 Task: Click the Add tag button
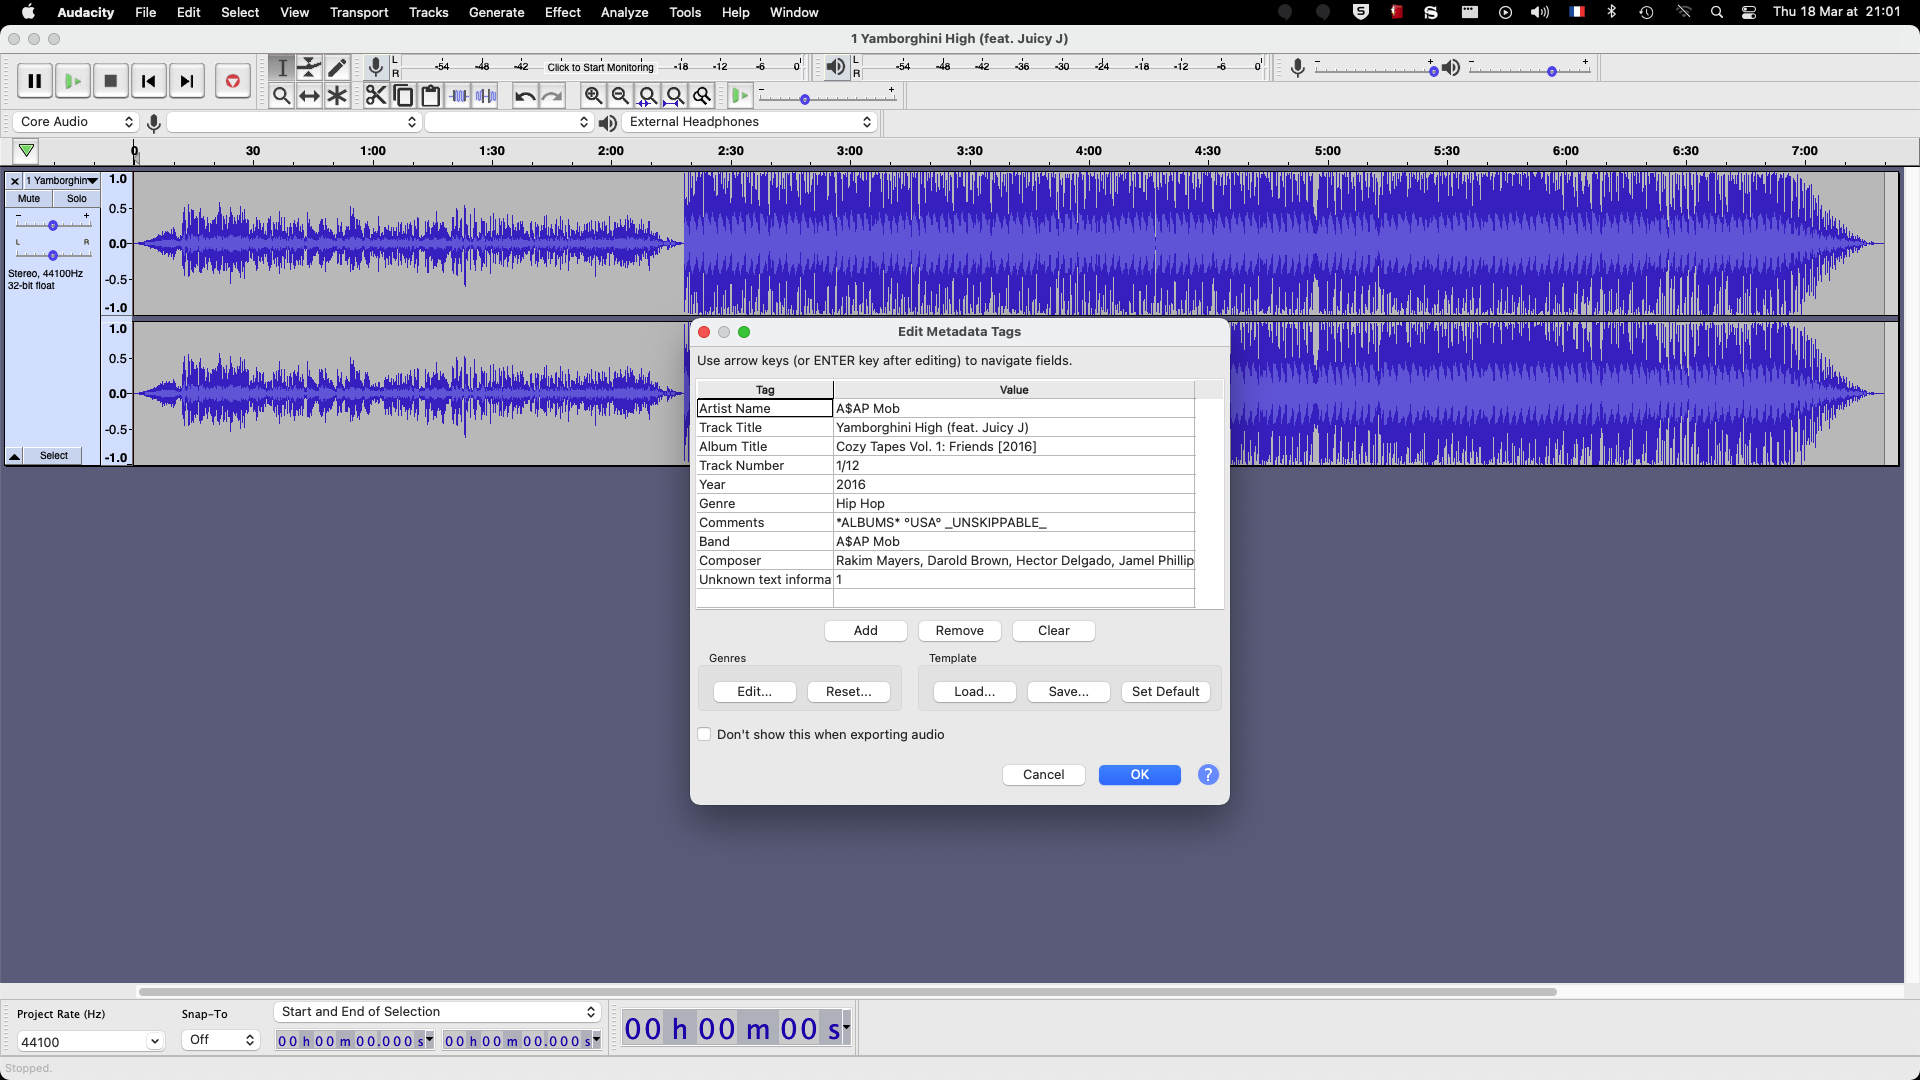pyautogui.click(x=866, y=631)
